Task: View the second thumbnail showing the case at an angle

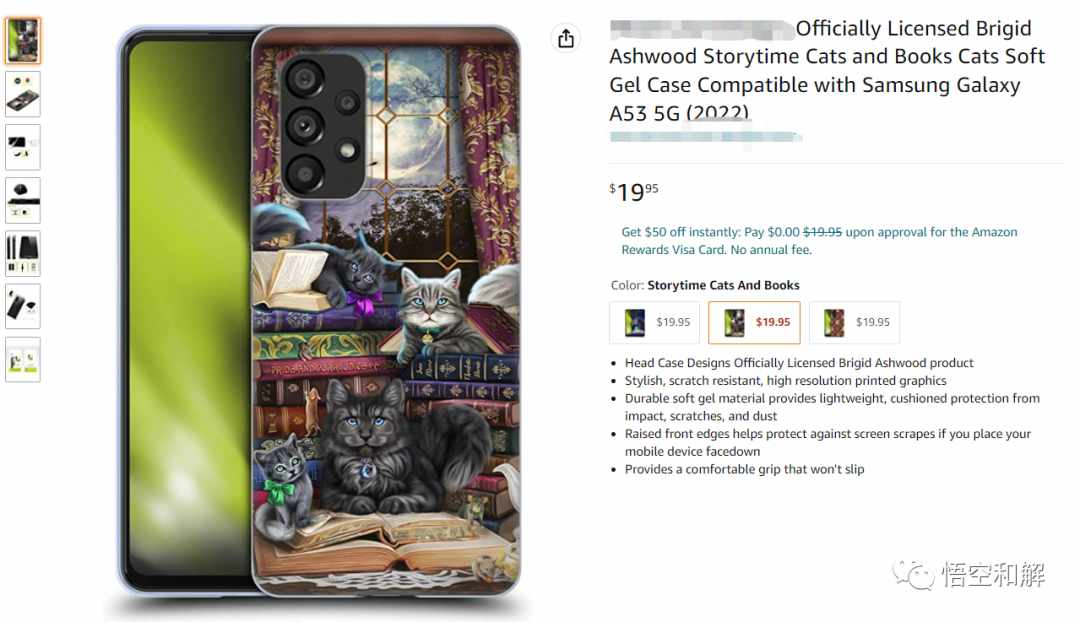Action: [x=23, y=94]
